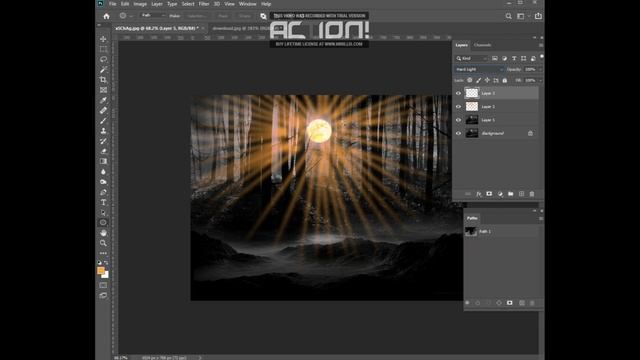
Task: Select the Lasso tool
Action: coord(103,60)
